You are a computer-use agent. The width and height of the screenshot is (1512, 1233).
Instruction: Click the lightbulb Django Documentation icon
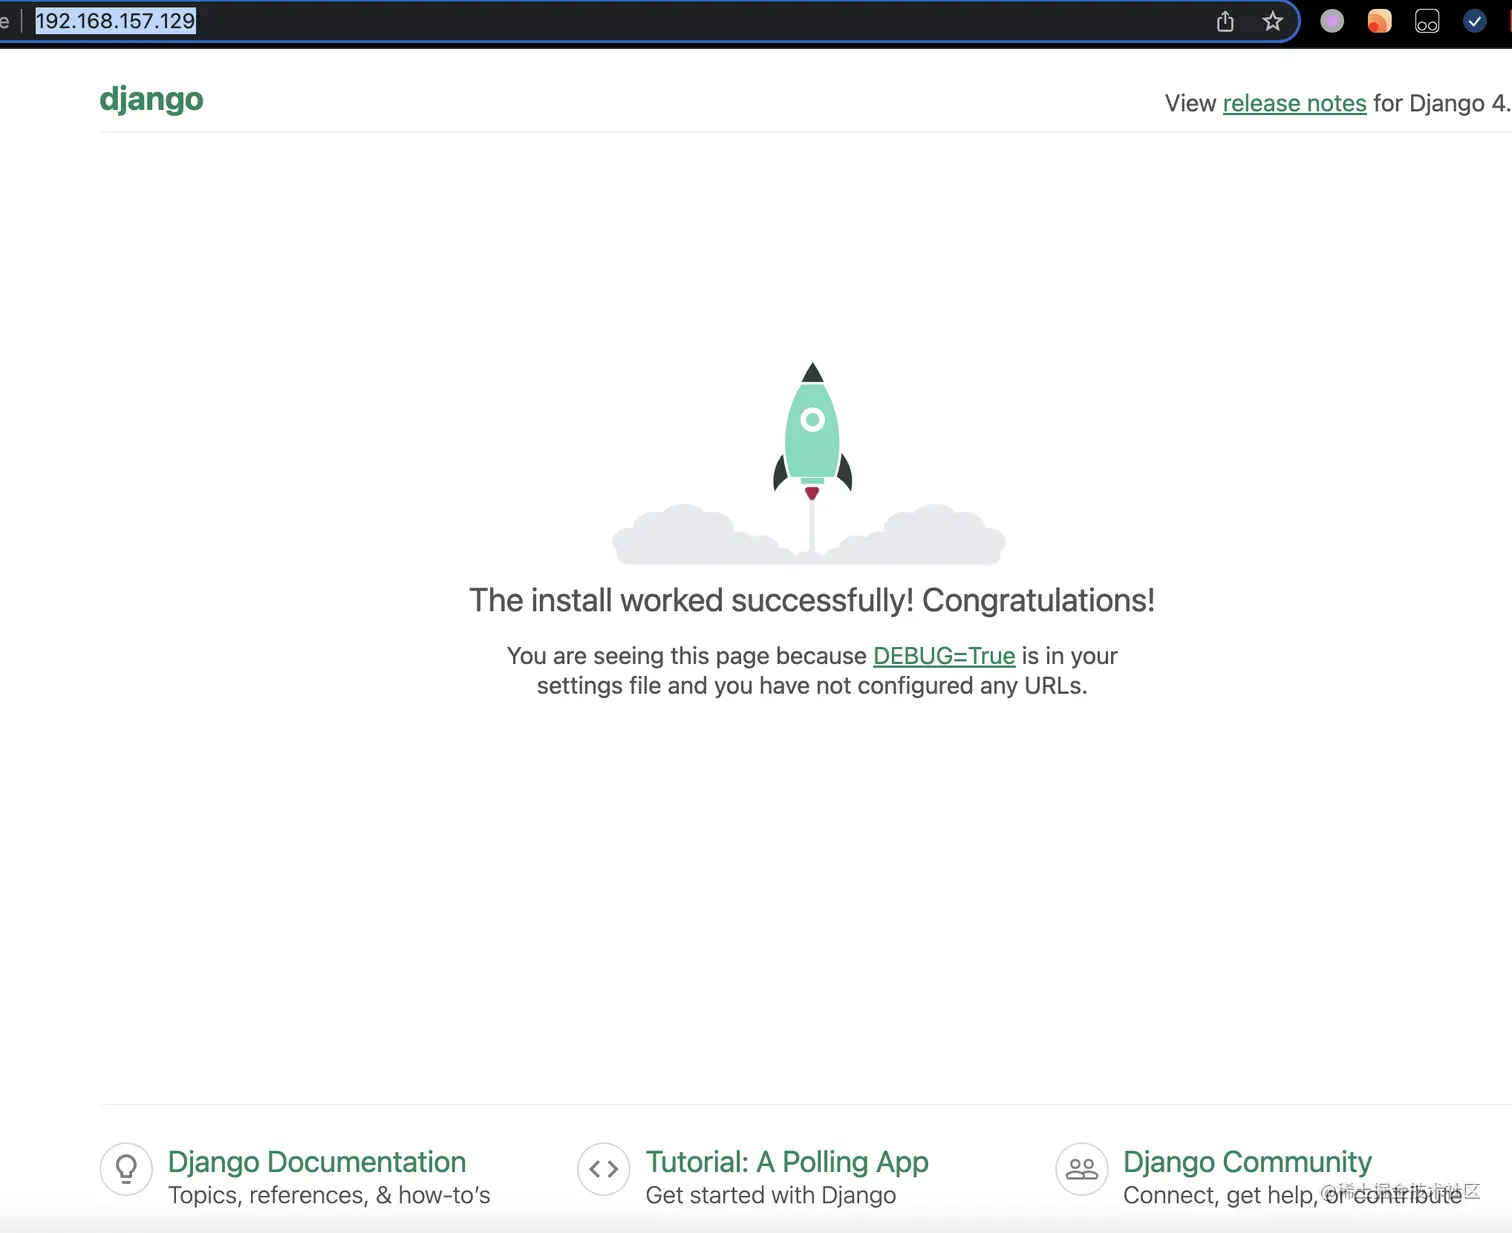pos(126,1169)
